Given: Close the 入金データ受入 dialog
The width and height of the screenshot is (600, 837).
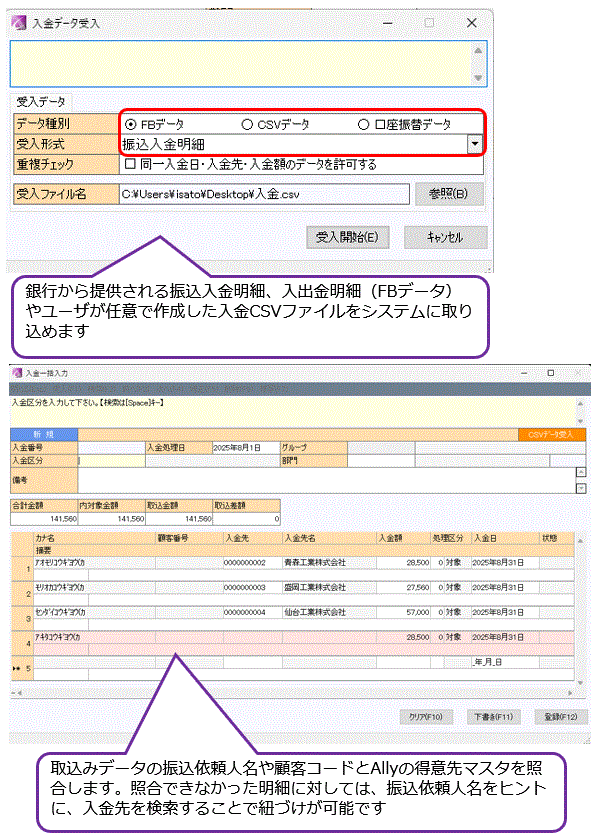Looking at the screenshot, I should [472, 23].
